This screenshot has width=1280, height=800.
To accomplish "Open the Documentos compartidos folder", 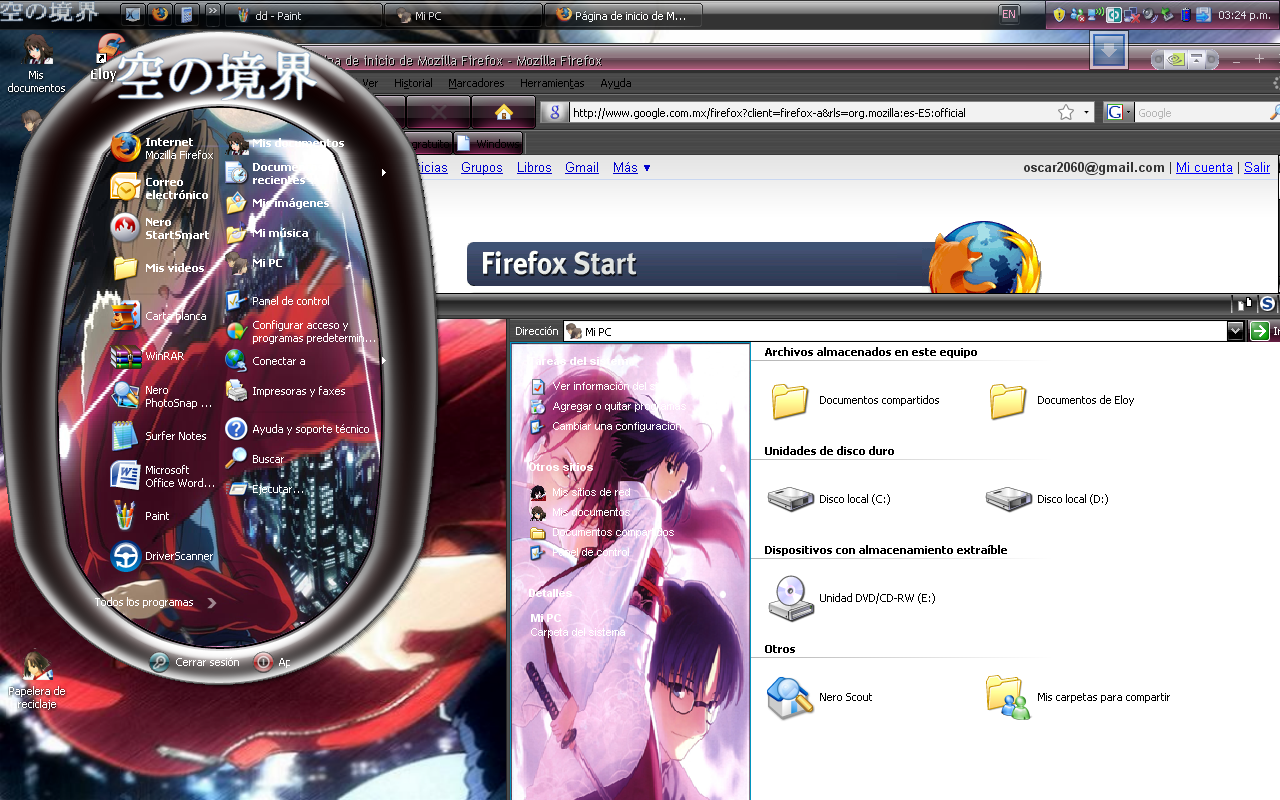I will click(855, 400).
